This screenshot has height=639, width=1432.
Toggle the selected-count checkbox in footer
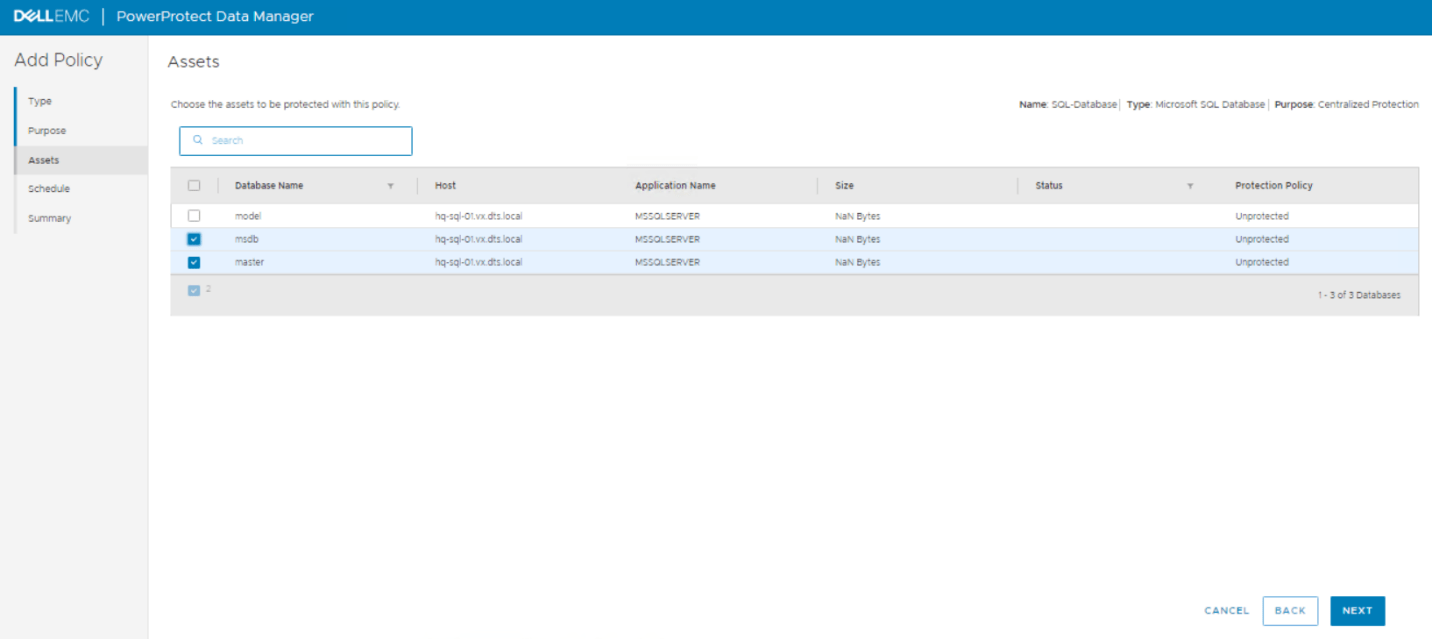tap(194, 290)
